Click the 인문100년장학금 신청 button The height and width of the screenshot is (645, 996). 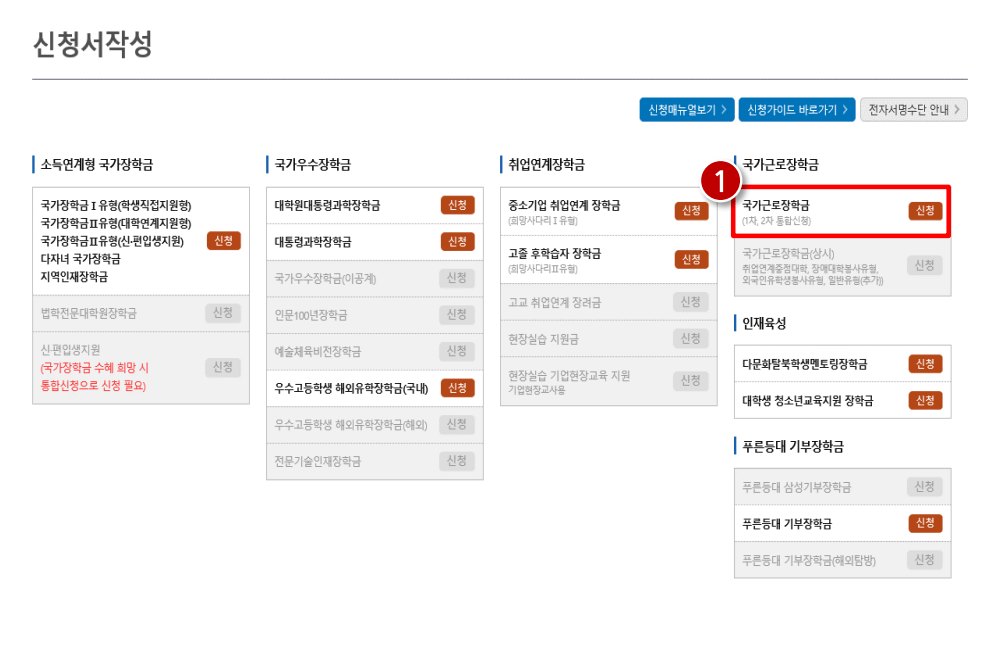tap(458, 314)
